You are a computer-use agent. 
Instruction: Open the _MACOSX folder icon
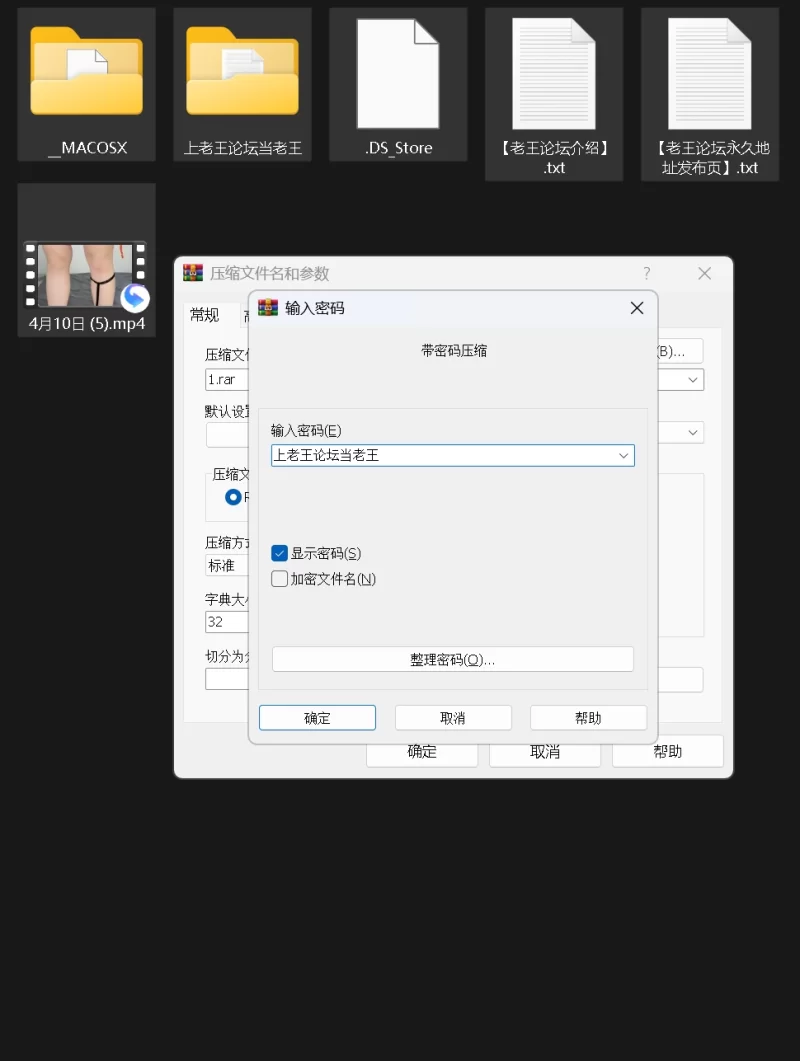(x=86, y=72)
